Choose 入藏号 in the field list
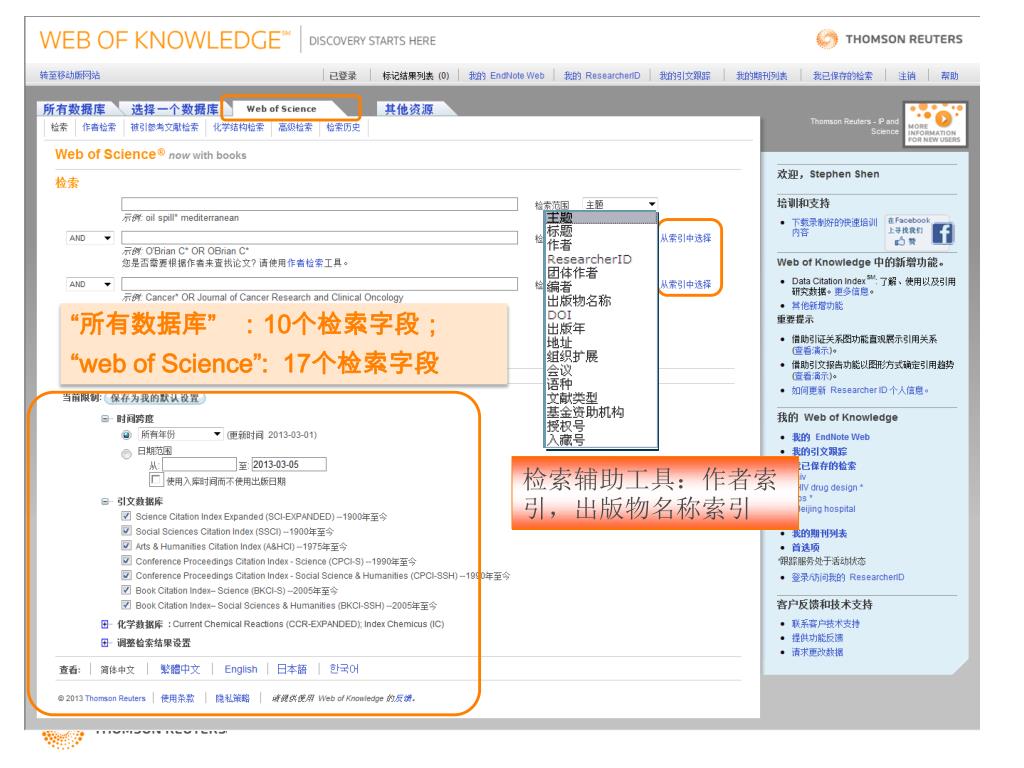The width and height of the screenshot is (1024, 768). point(566,440)
